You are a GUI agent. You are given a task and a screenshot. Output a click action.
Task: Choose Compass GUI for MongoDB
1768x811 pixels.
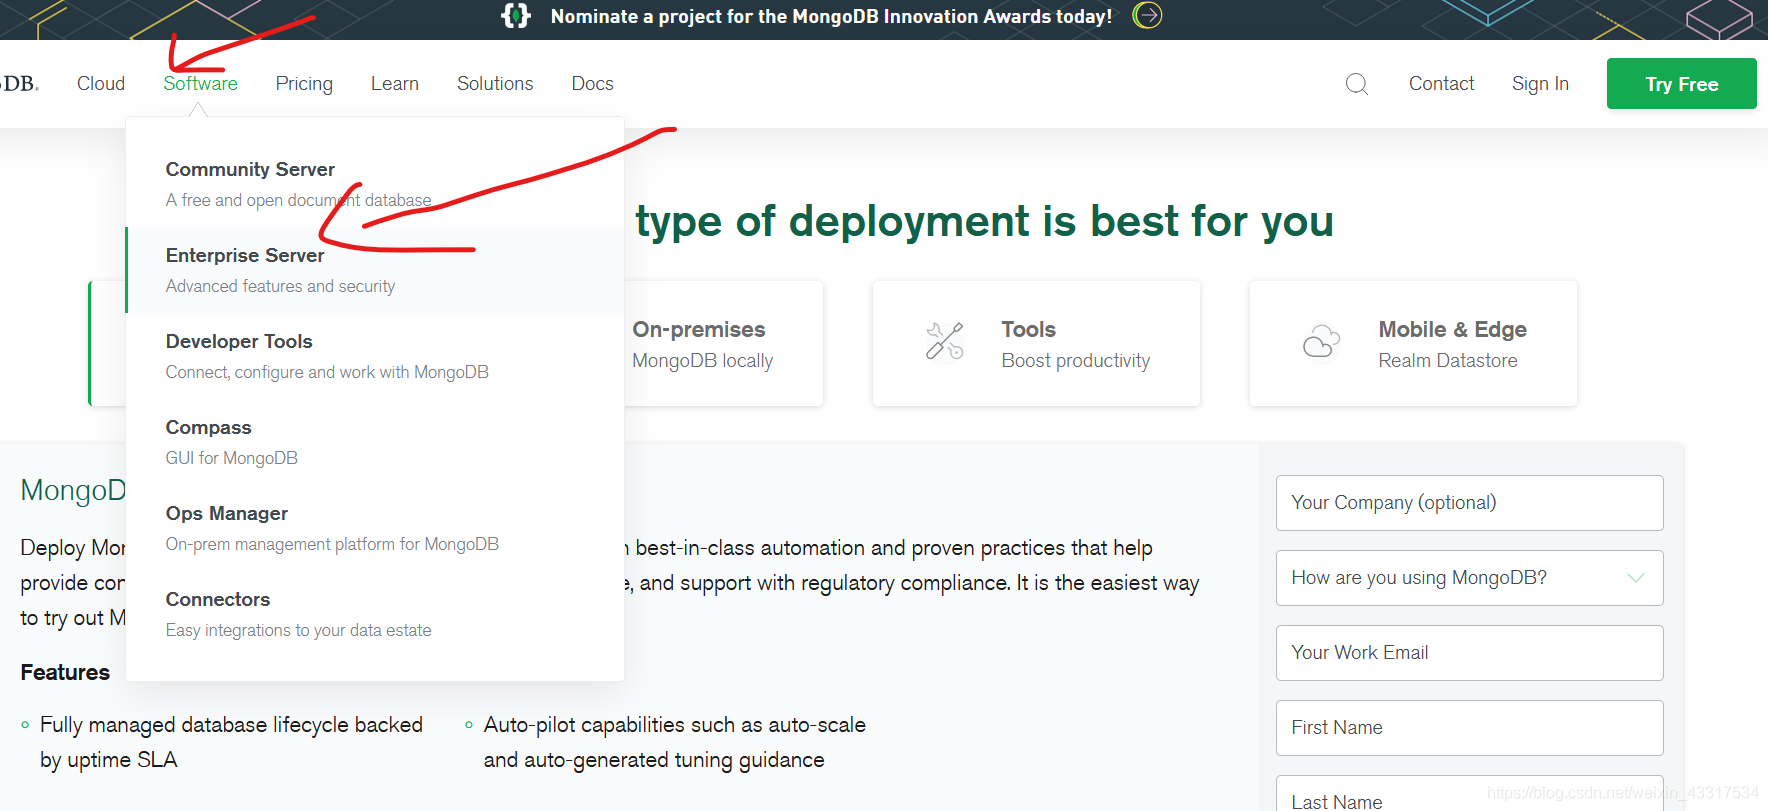(x=375, y=442)
